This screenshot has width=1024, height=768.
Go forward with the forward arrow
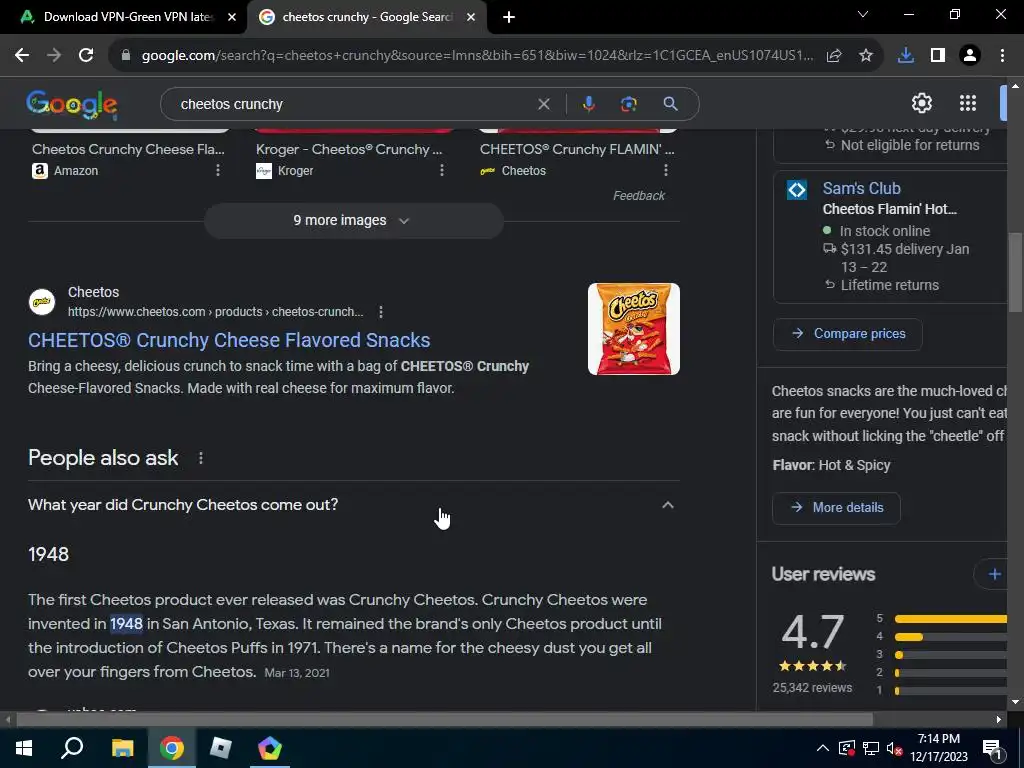[54, 56]
